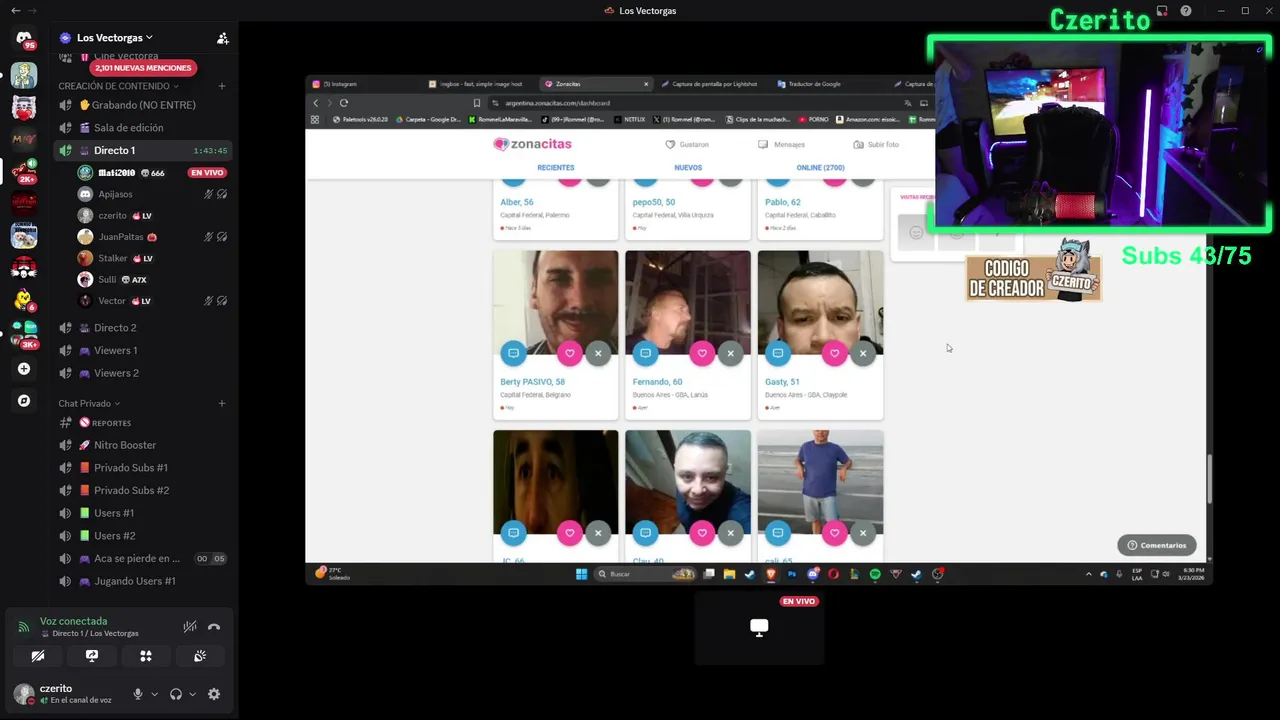This screenshot has height=720, width=1280.
Task: Switch to the NUEVOS tab on Zonacitas
Action: [688, 168]
